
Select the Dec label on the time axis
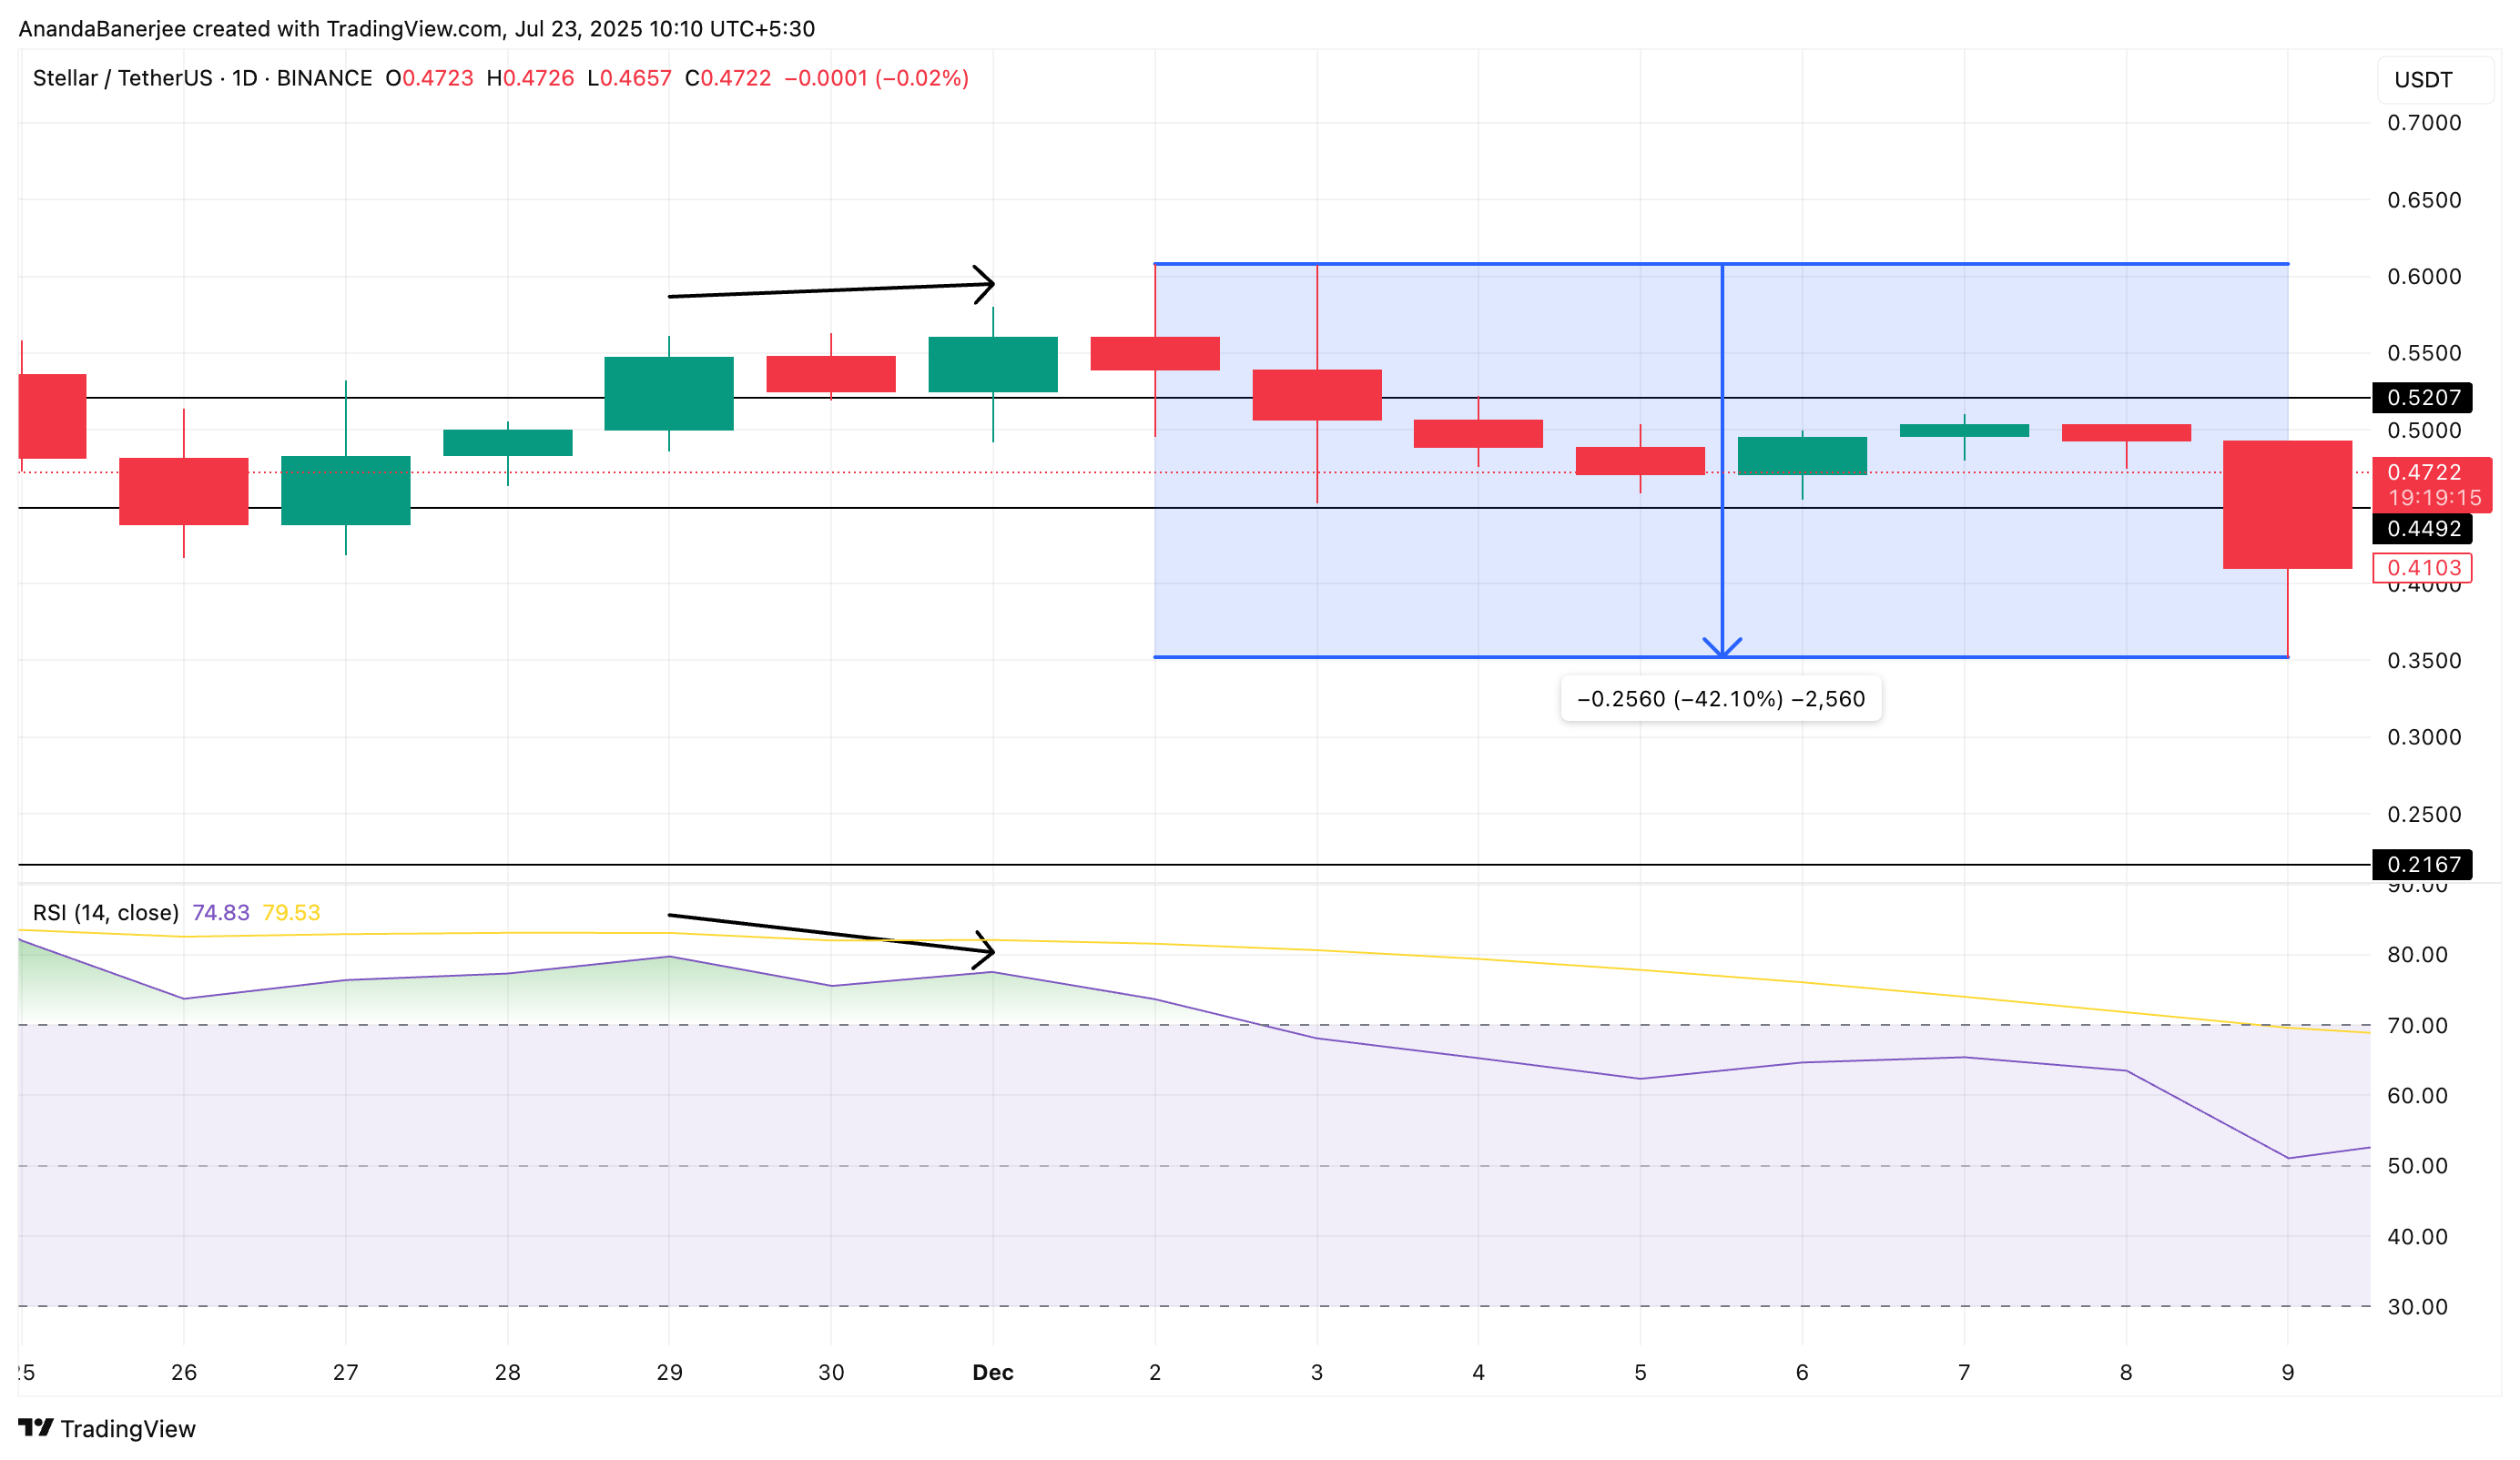coord(993,1373)
